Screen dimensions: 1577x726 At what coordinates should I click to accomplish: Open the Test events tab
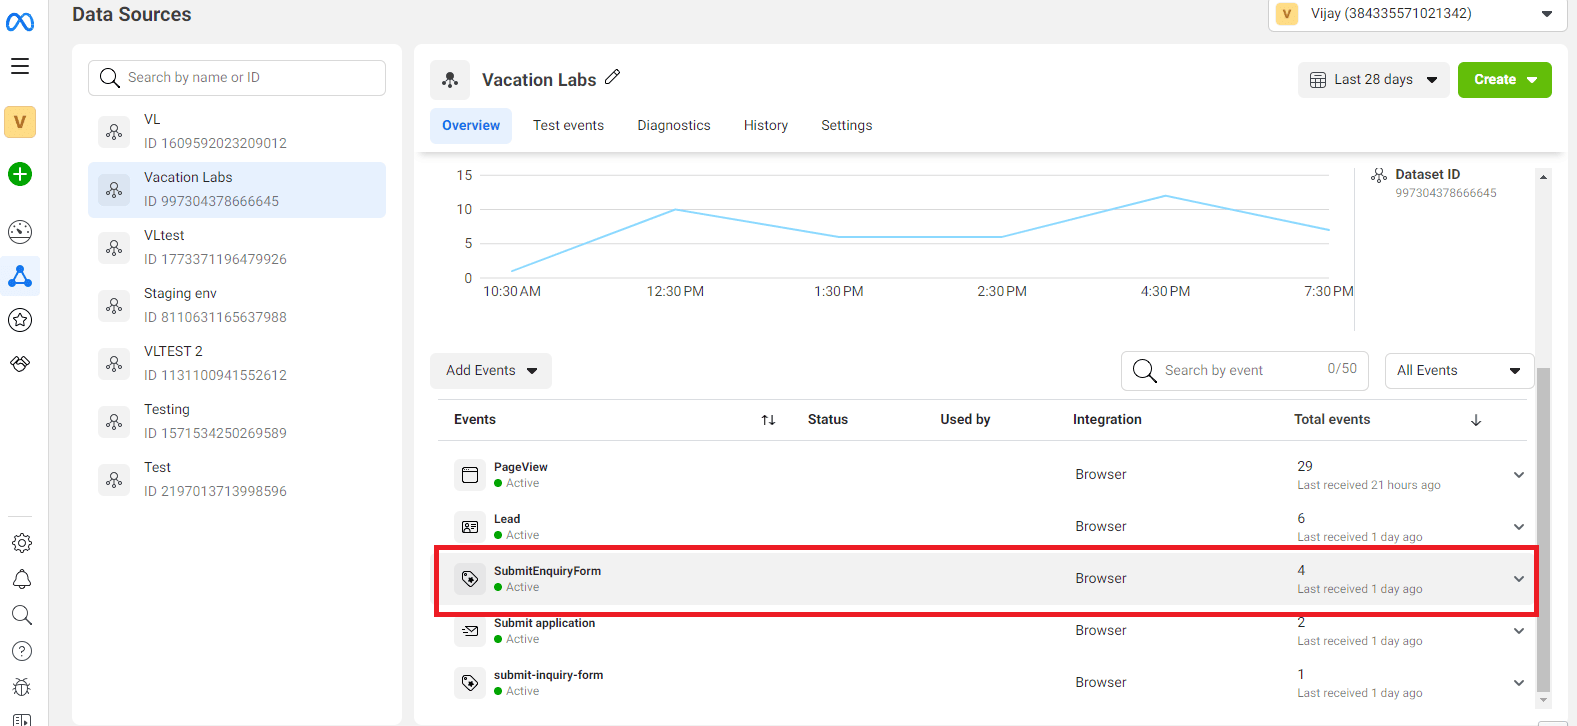click(568, 126)
